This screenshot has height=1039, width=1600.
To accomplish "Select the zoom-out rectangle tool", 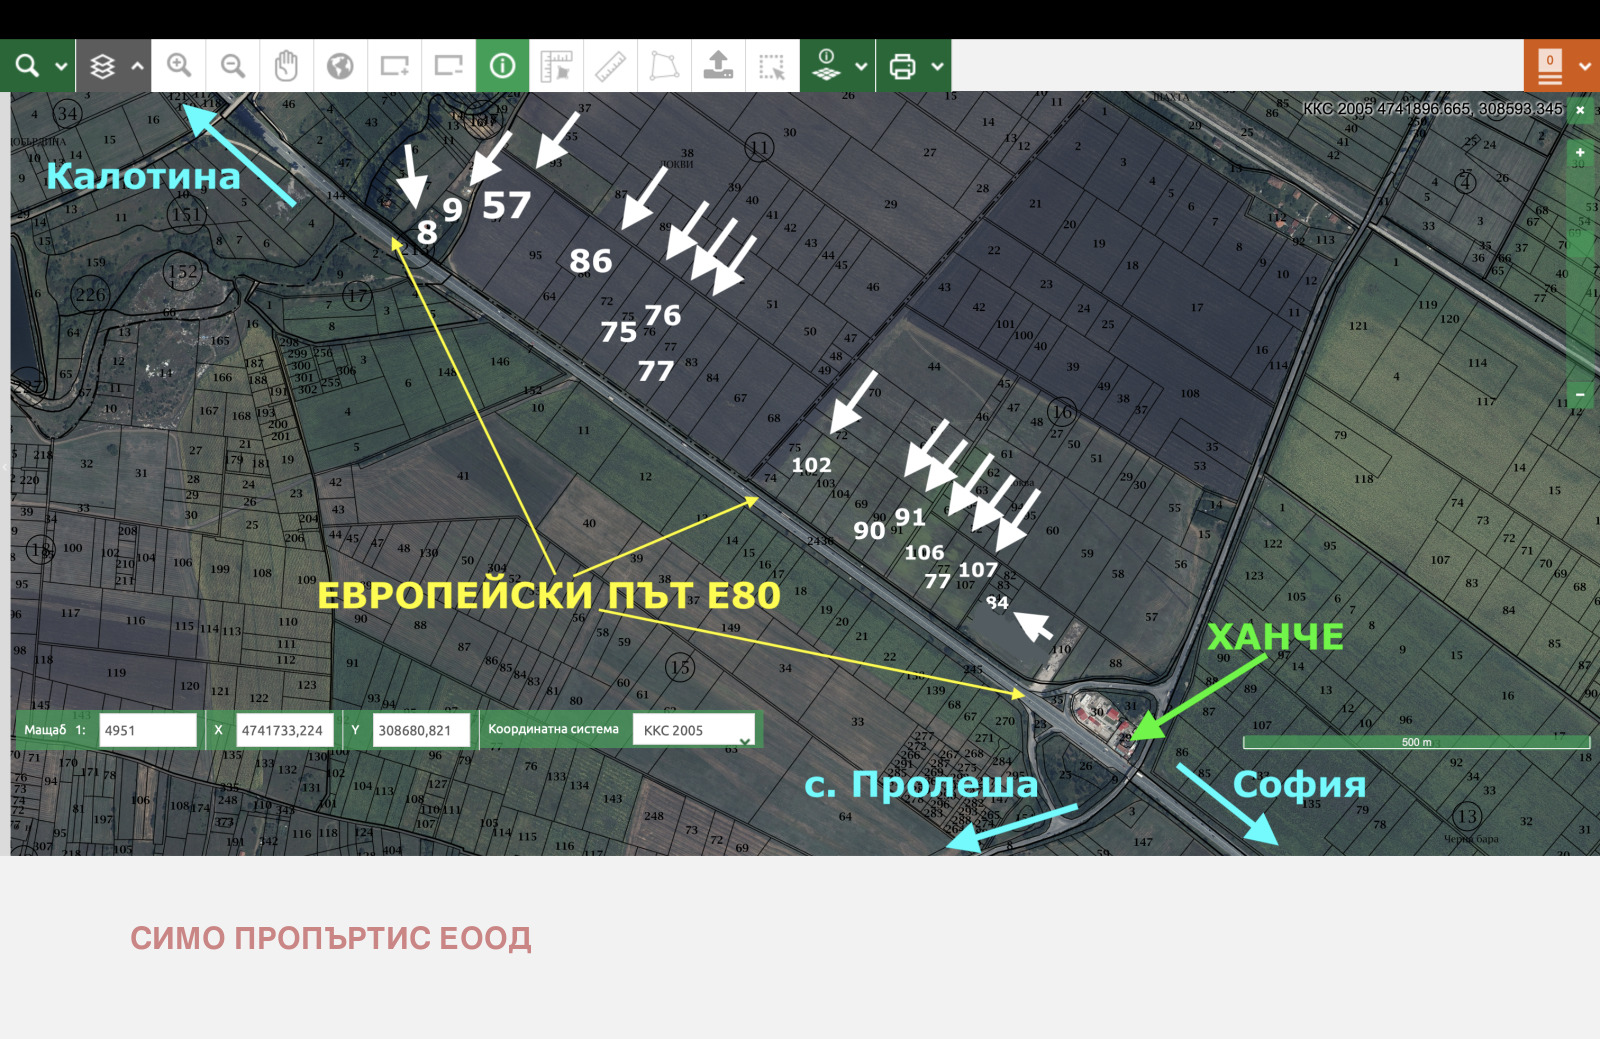I will coord(448,66).
